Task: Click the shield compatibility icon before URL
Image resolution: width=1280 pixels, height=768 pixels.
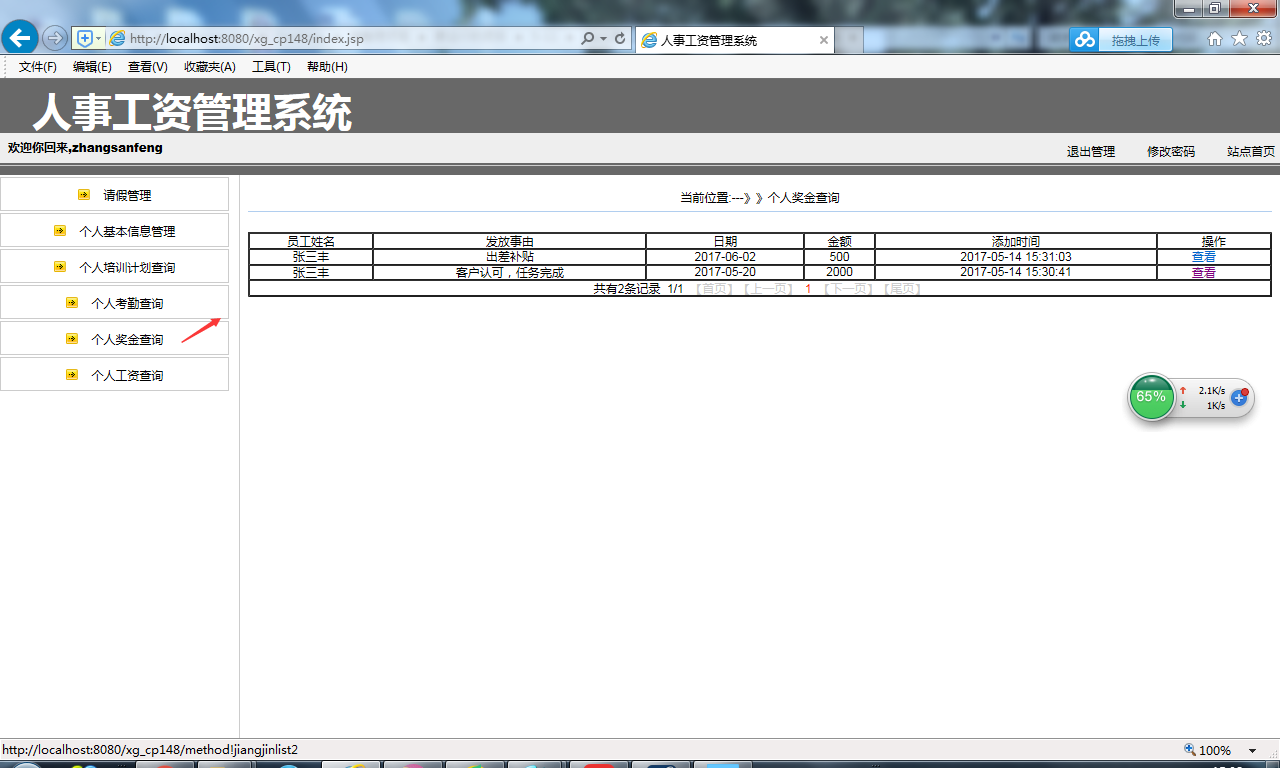Action: tap(85, 38)
